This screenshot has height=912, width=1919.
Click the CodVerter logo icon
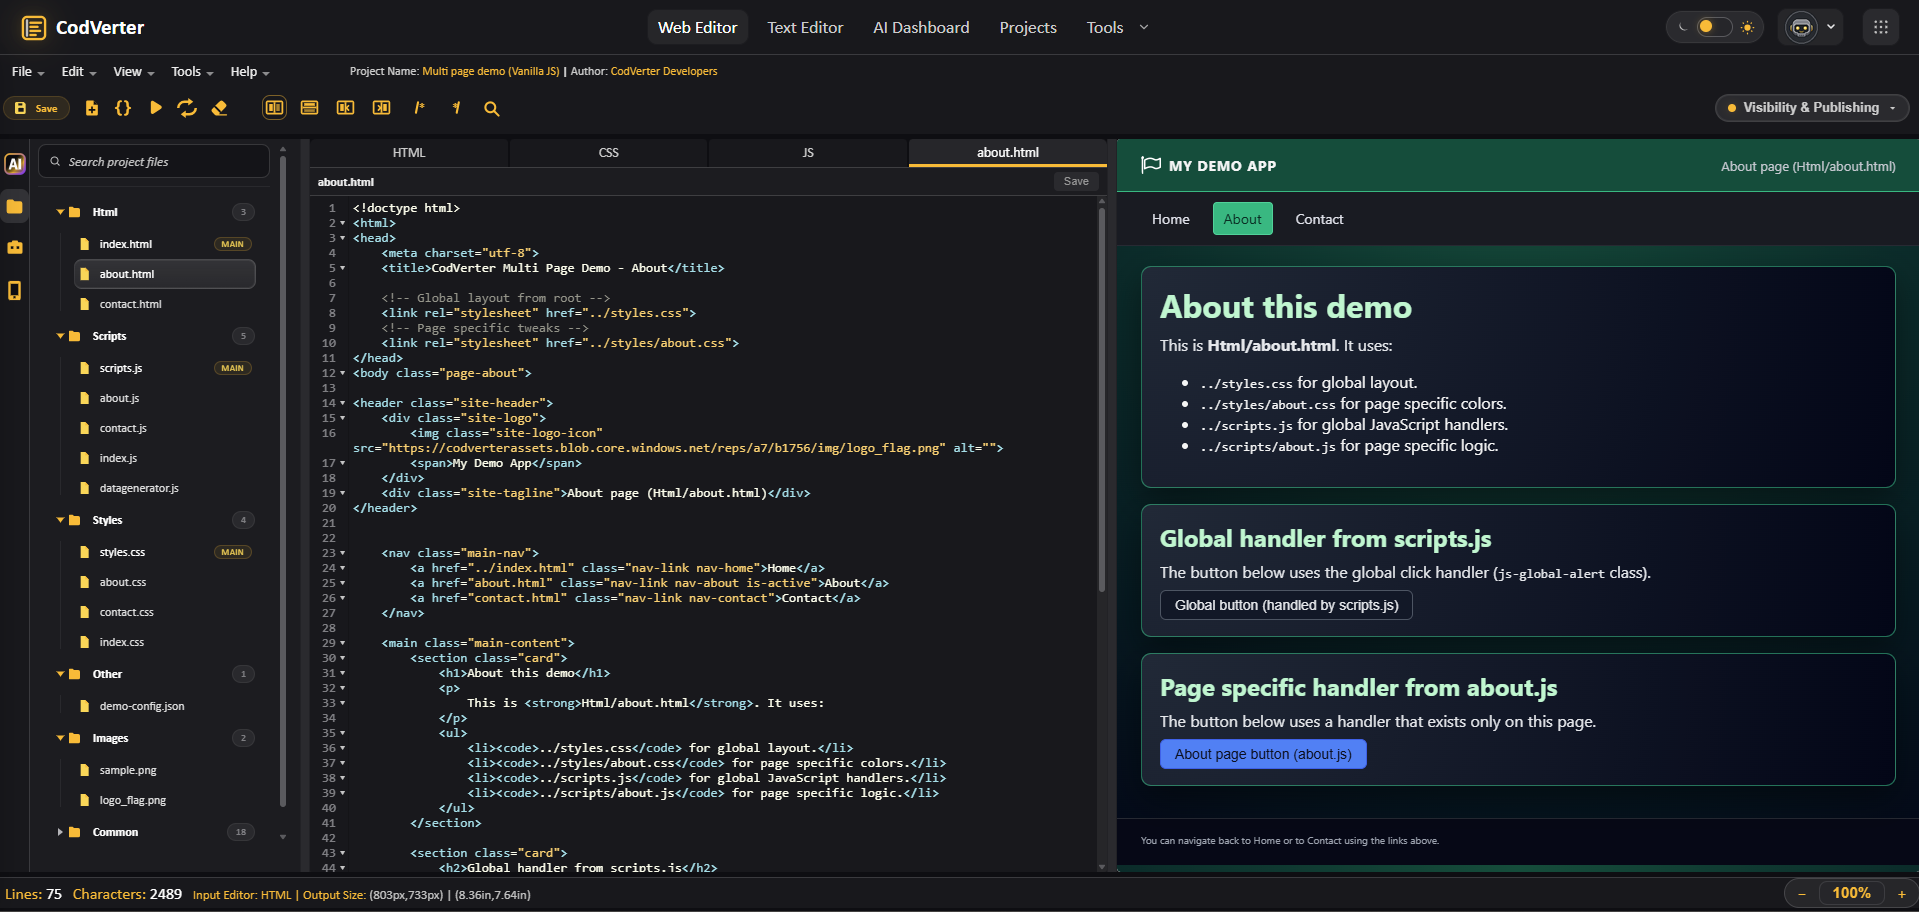34,28
